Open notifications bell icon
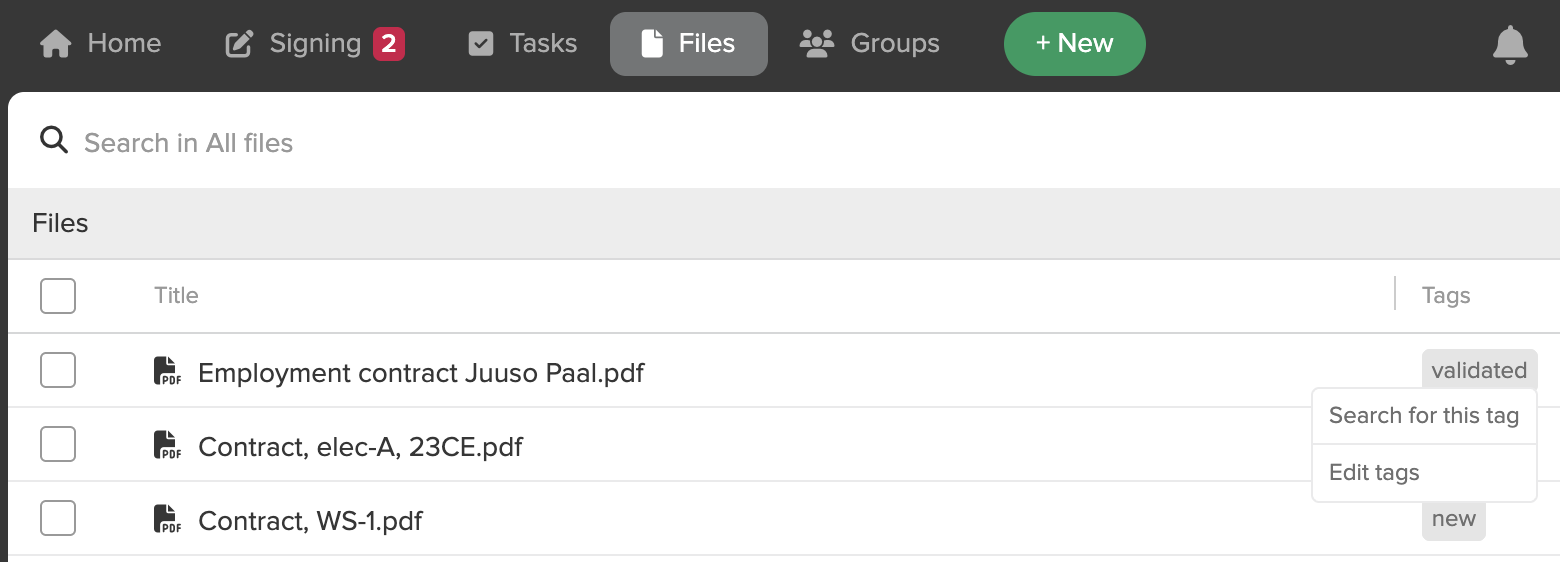 pyautogui.click(x=1510, y=45)
